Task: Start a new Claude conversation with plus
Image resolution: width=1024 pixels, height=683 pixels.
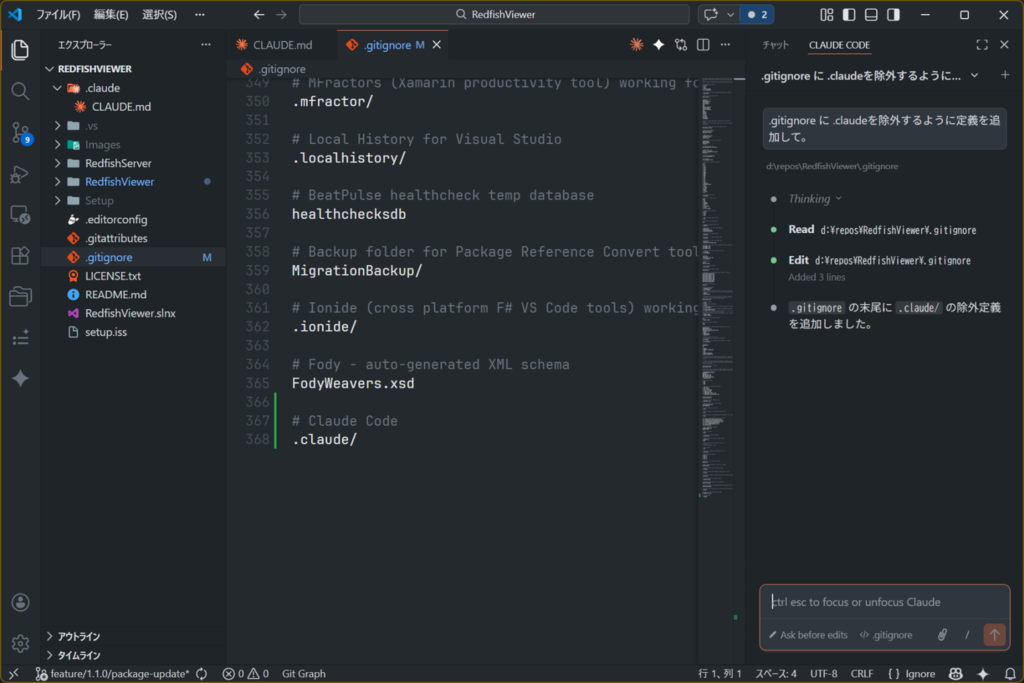Action: 1004,75
